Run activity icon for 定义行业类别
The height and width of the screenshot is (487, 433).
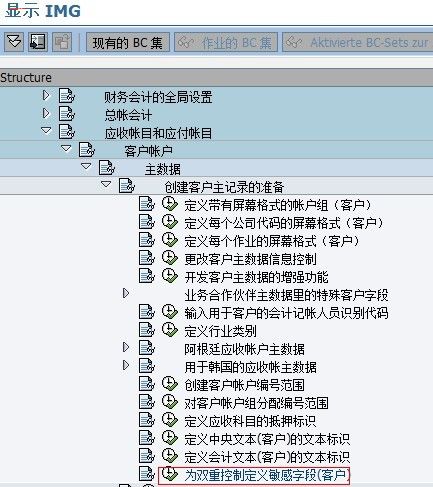pyautogui.click(x=170, y=330)
